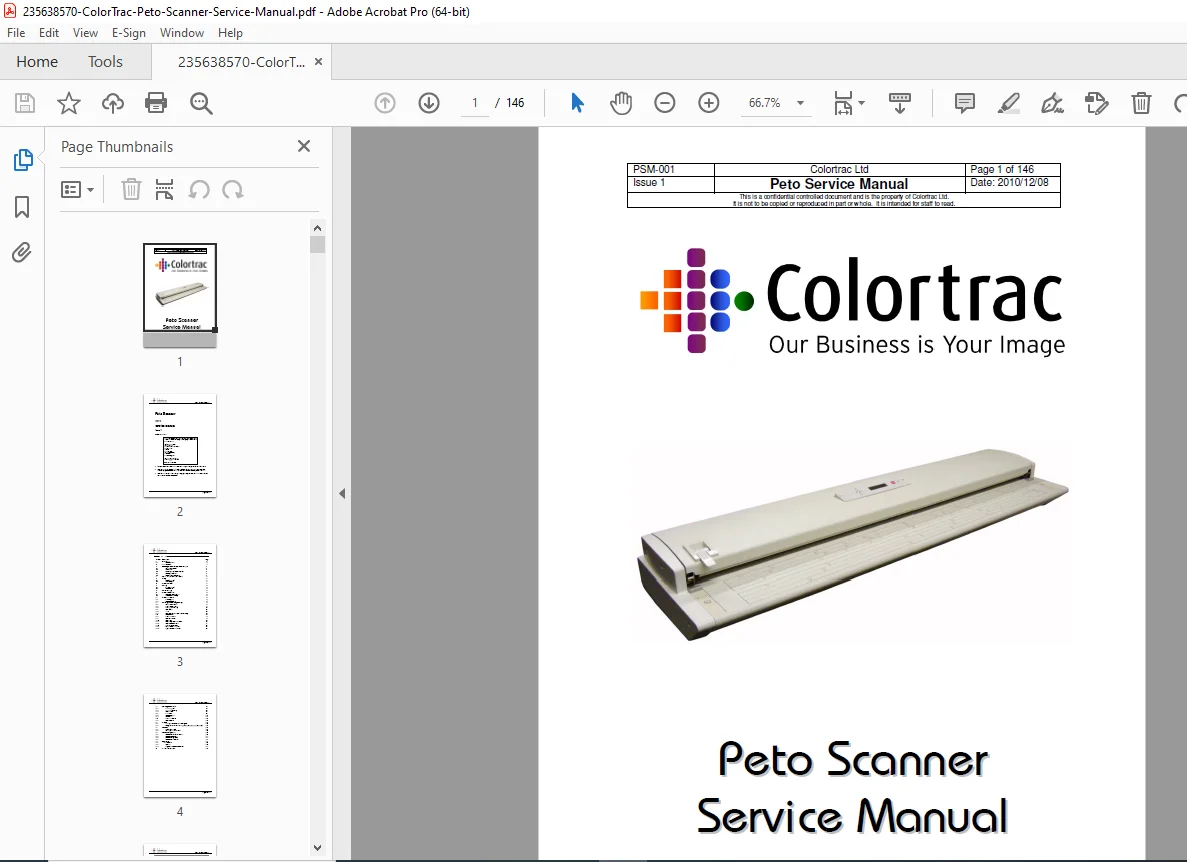Image resolution: width=1187 pixels, height=862 pixels.
Task: Click "Peto Service Manual" header text
Action: coord(839,184)
